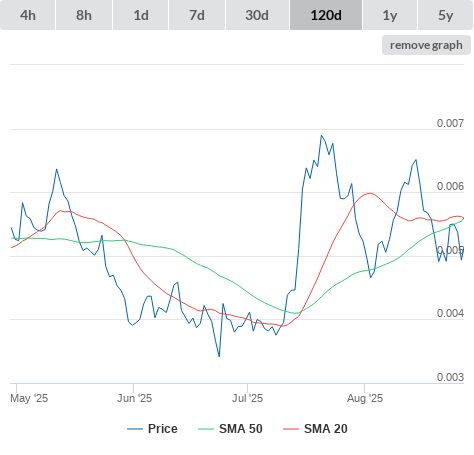
Task: Click the Jul '25 axis label
Action: [x=247, y=398]
